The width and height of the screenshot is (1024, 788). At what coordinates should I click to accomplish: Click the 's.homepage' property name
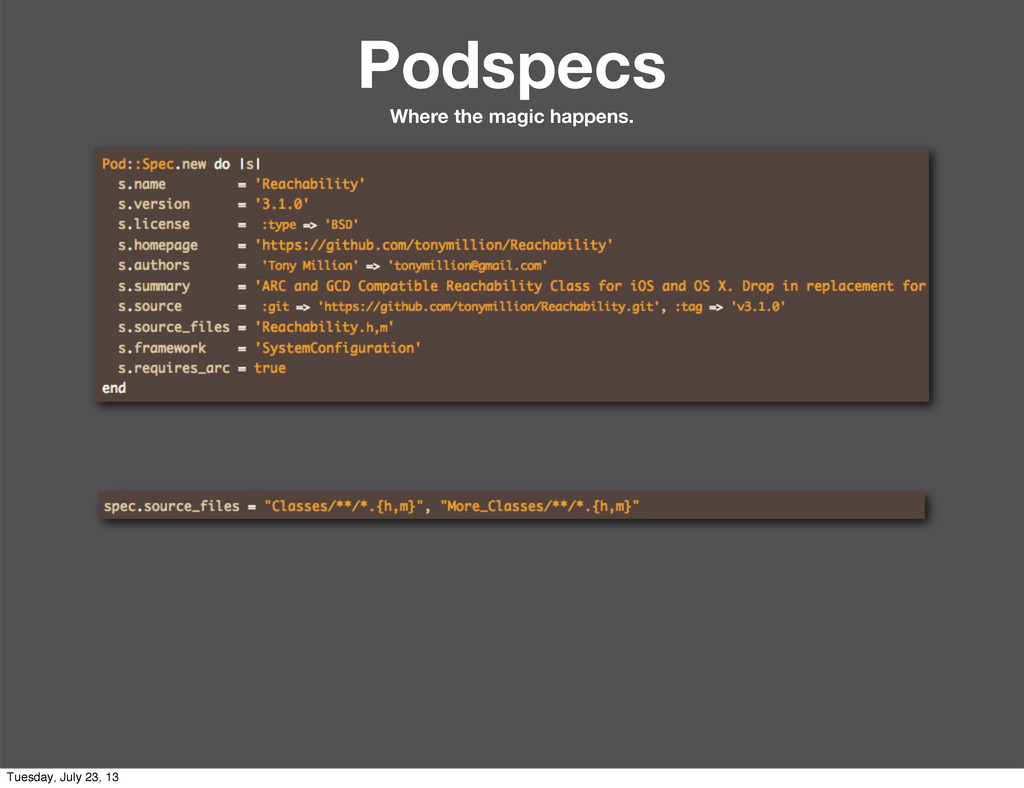coord(157,245)
